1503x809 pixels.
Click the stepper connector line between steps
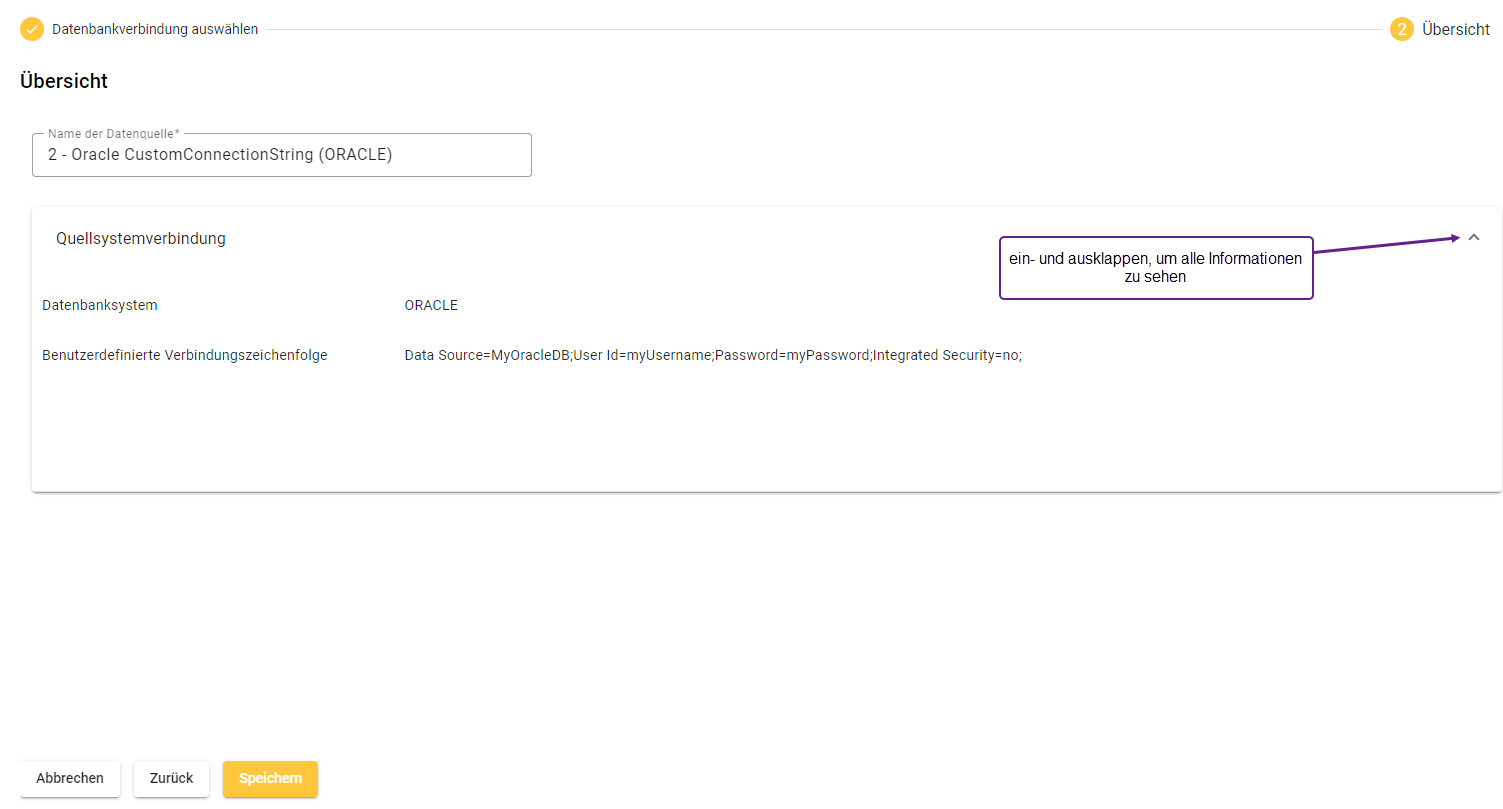(x=820, y=30)
